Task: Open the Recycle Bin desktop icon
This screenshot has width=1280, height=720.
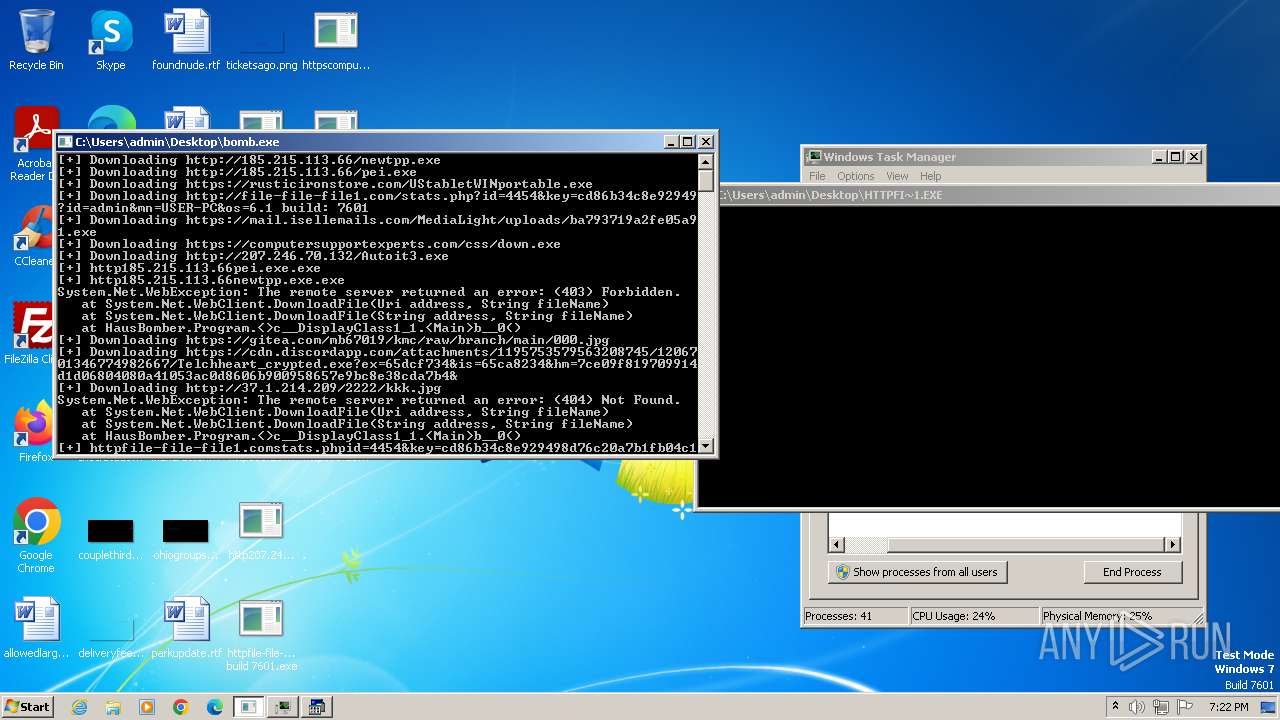Action: [x=36, y=40]
